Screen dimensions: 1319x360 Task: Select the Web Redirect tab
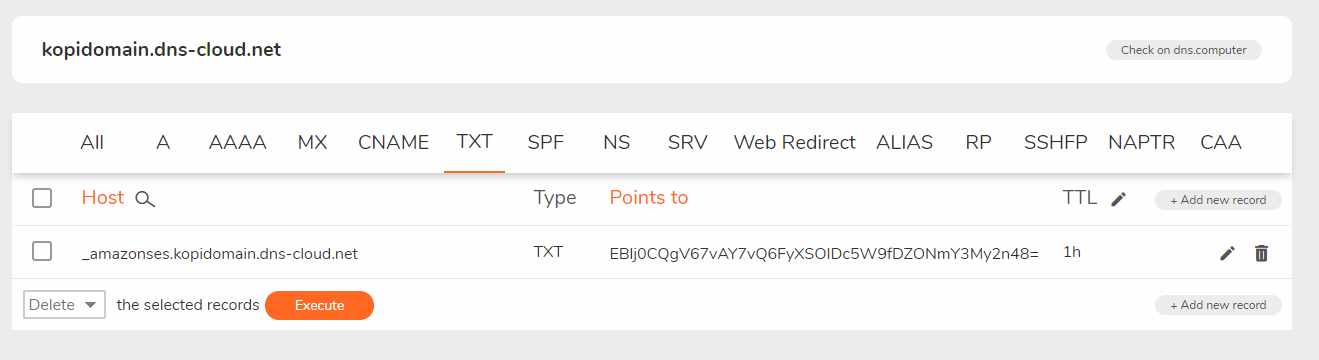(795, 142)
